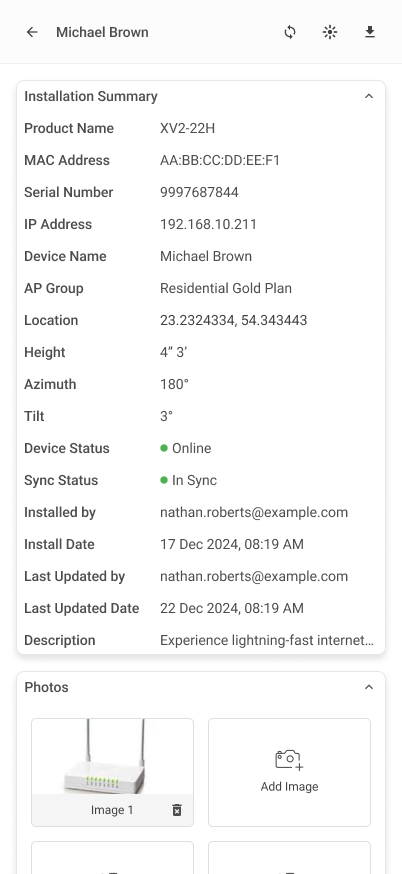Collapse the Installation Summary section

(369, 96)
